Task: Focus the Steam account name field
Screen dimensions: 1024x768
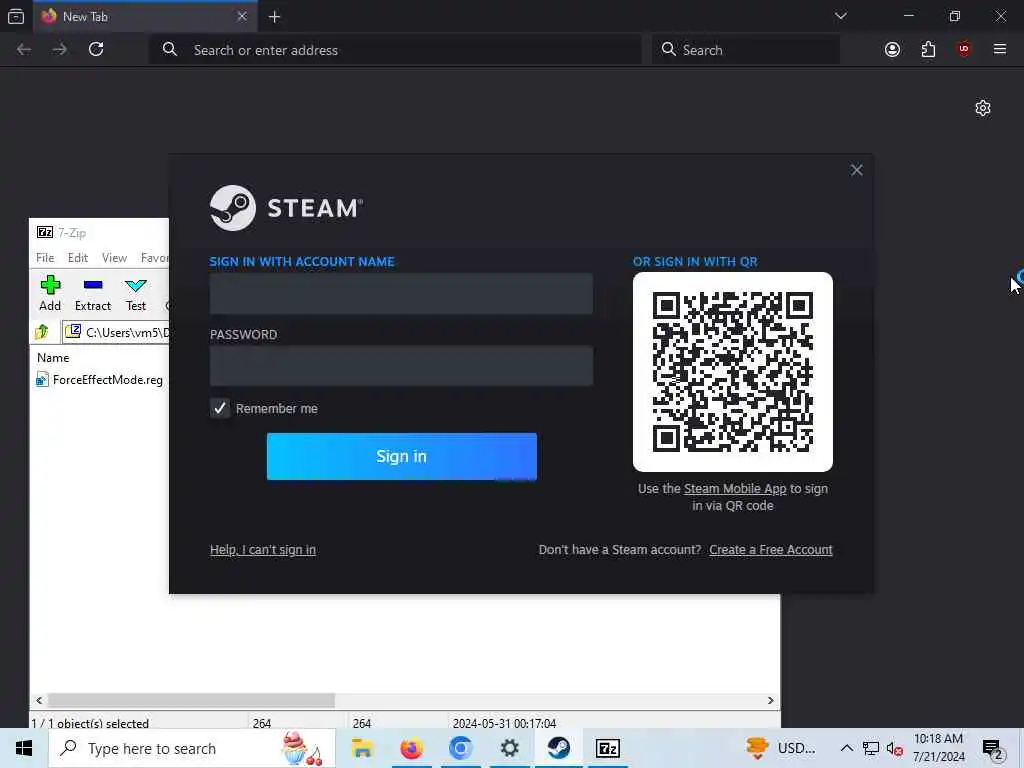Action: (401, 294)
